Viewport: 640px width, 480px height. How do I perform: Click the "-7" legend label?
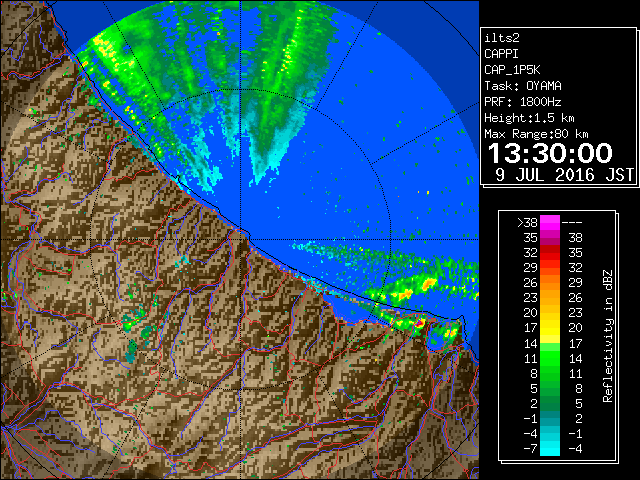click(x=531, y=449)
